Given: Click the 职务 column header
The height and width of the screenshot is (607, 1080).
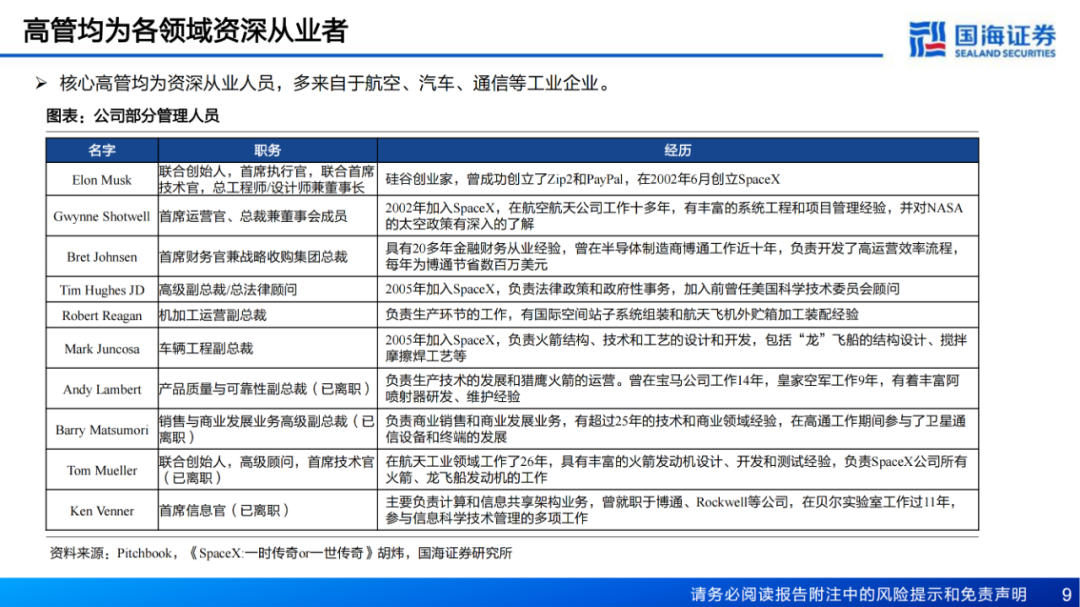Looking at the screenshot, I should (x=268, y=150).
